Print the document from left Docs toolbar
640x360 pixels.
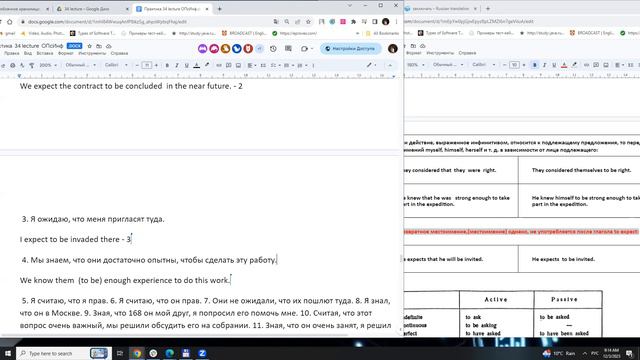(13, 65)
